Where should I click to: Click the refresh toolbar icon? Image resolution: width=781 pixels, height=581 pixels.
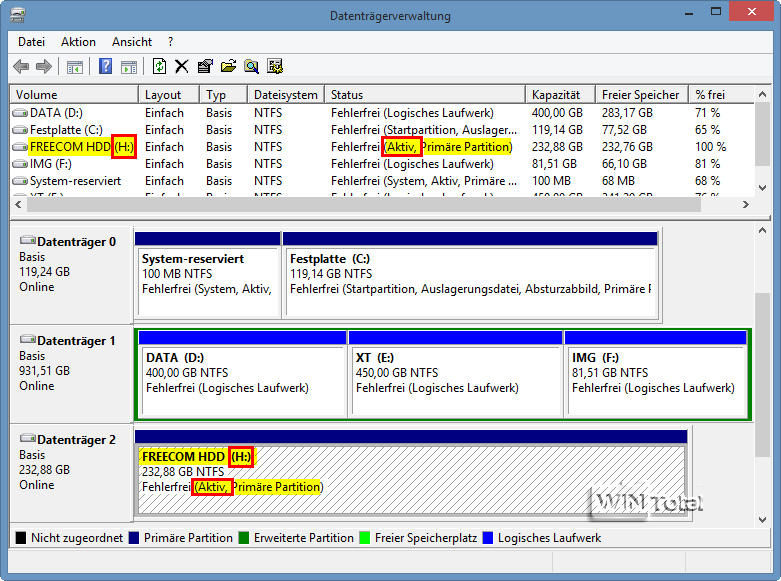pyautogui.click(x=159, y=67)
